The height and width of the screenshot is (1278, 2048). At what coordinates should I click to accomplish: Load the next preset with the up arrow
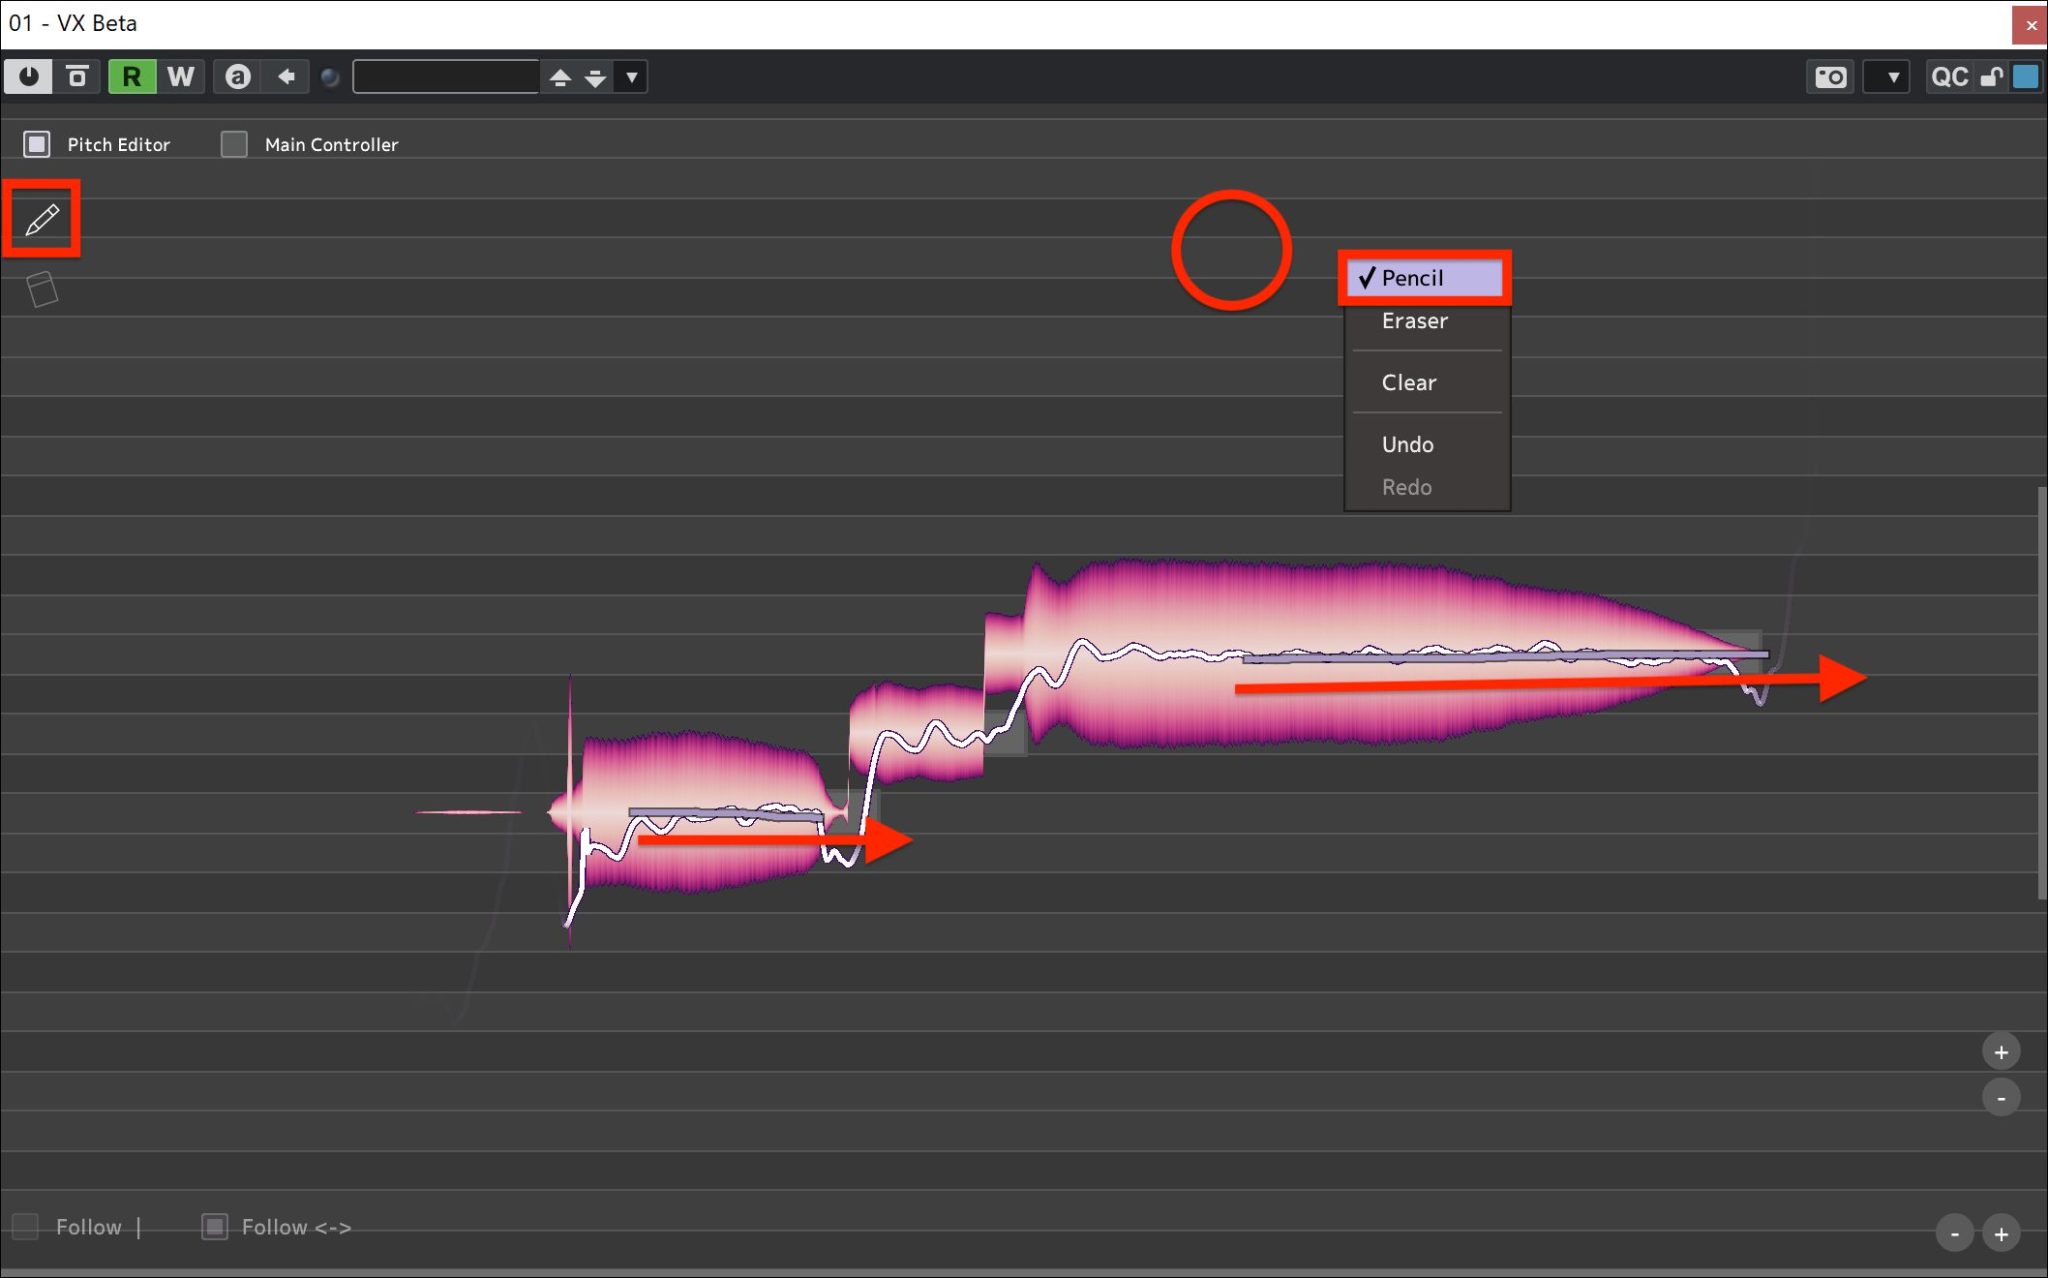tap(560, 77)
